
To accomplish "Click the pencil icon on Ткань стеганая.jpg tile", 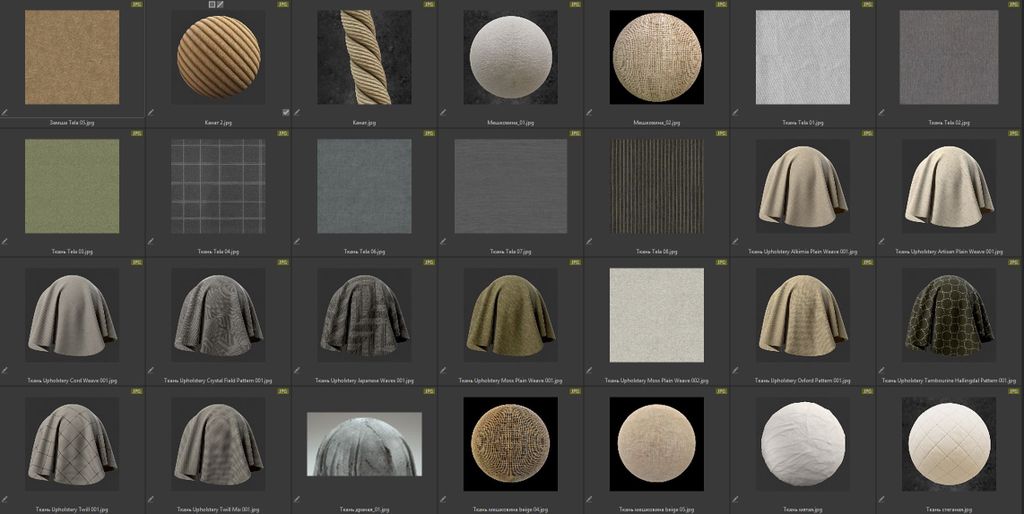I will [881, 497].
